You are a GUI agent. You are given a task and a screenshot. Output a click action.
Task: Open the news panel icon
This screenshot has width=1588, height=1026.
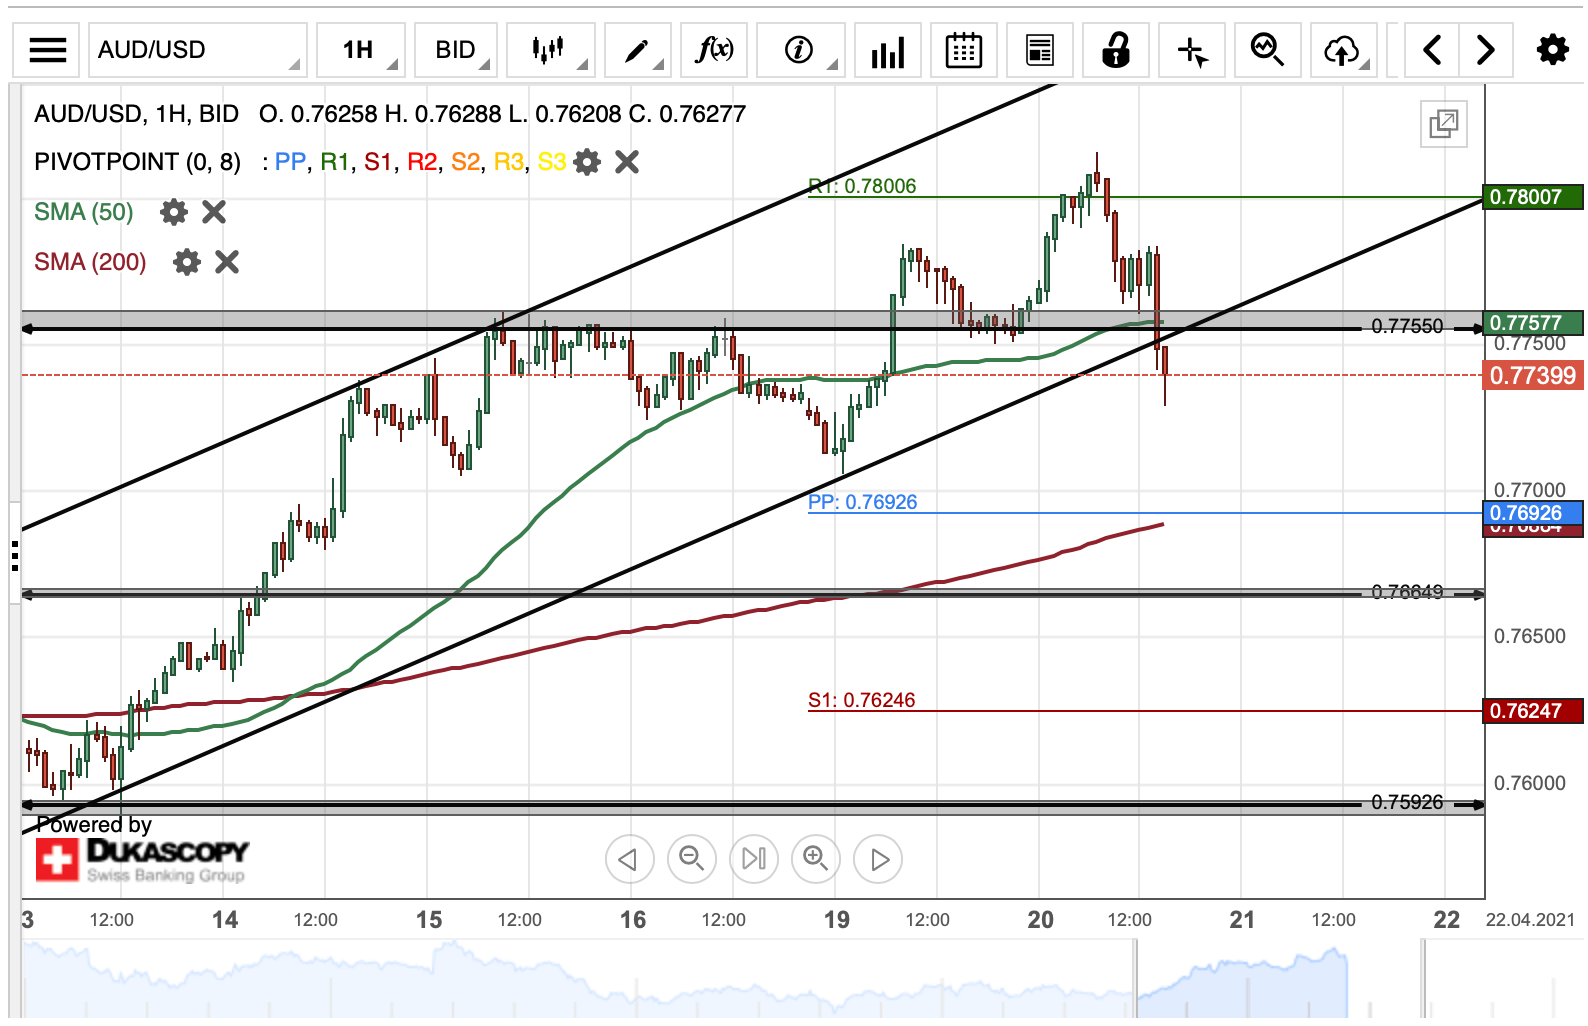[x=1039, y=49]
